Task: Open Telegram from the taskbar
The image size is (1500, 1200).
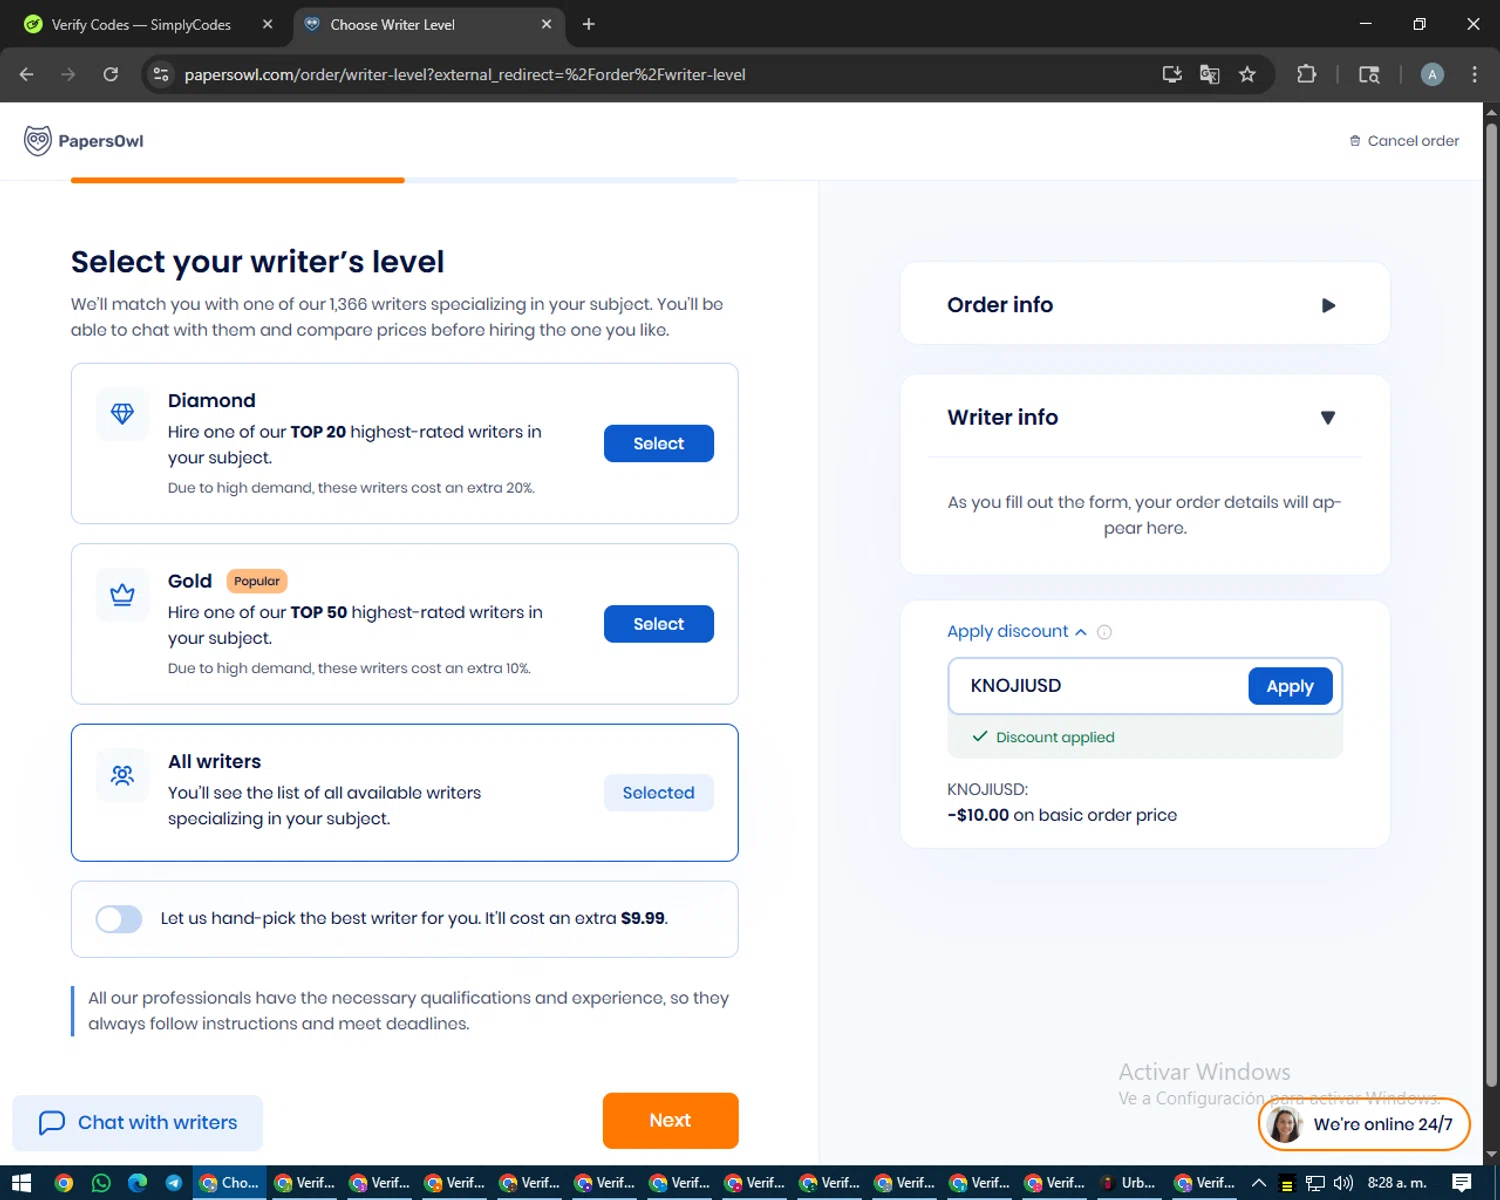Action: tap(174, 1183)
